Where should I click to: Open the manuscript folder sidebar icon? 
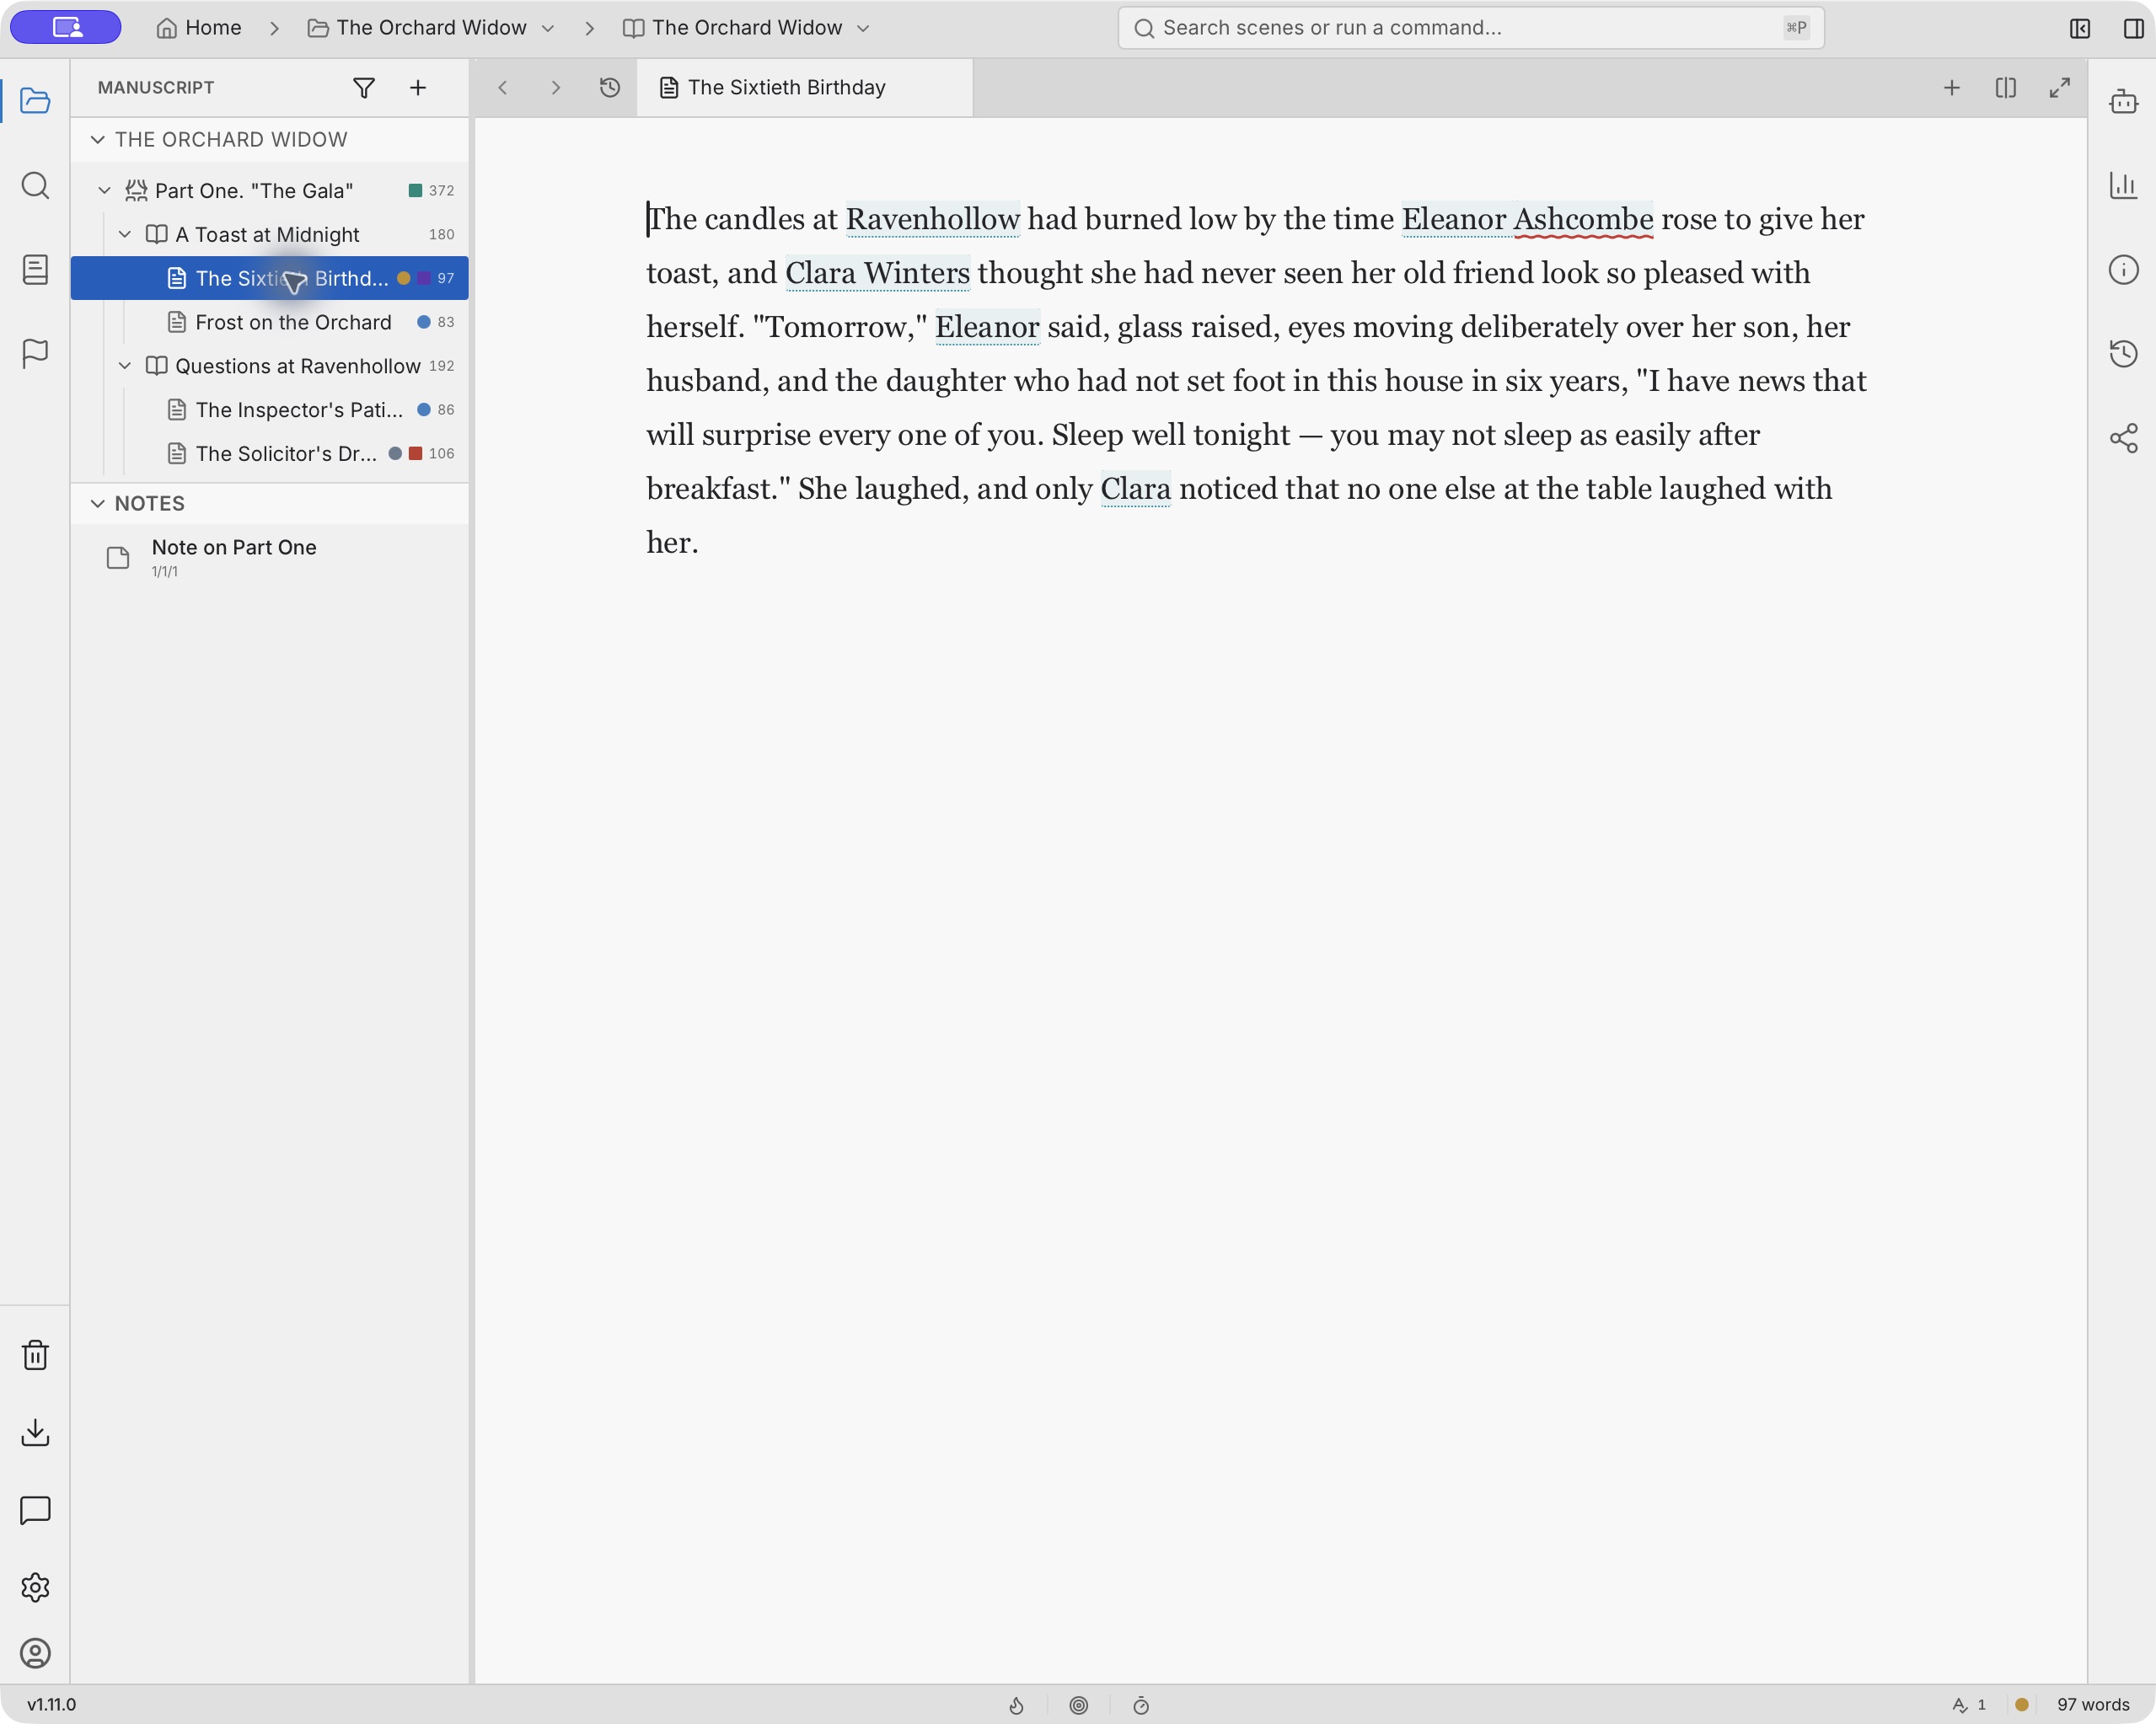tap(35, 101)
